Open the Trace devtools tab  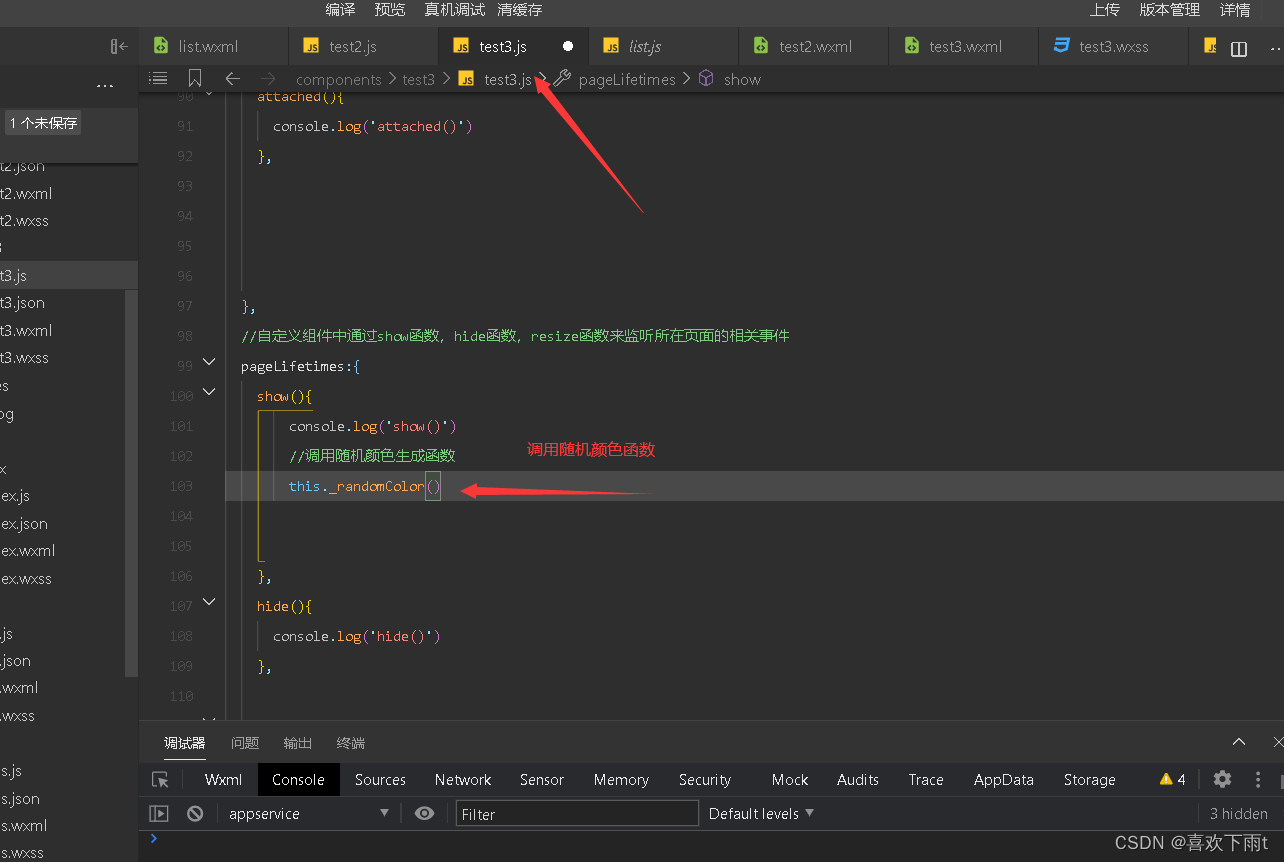tap(926, 780)
